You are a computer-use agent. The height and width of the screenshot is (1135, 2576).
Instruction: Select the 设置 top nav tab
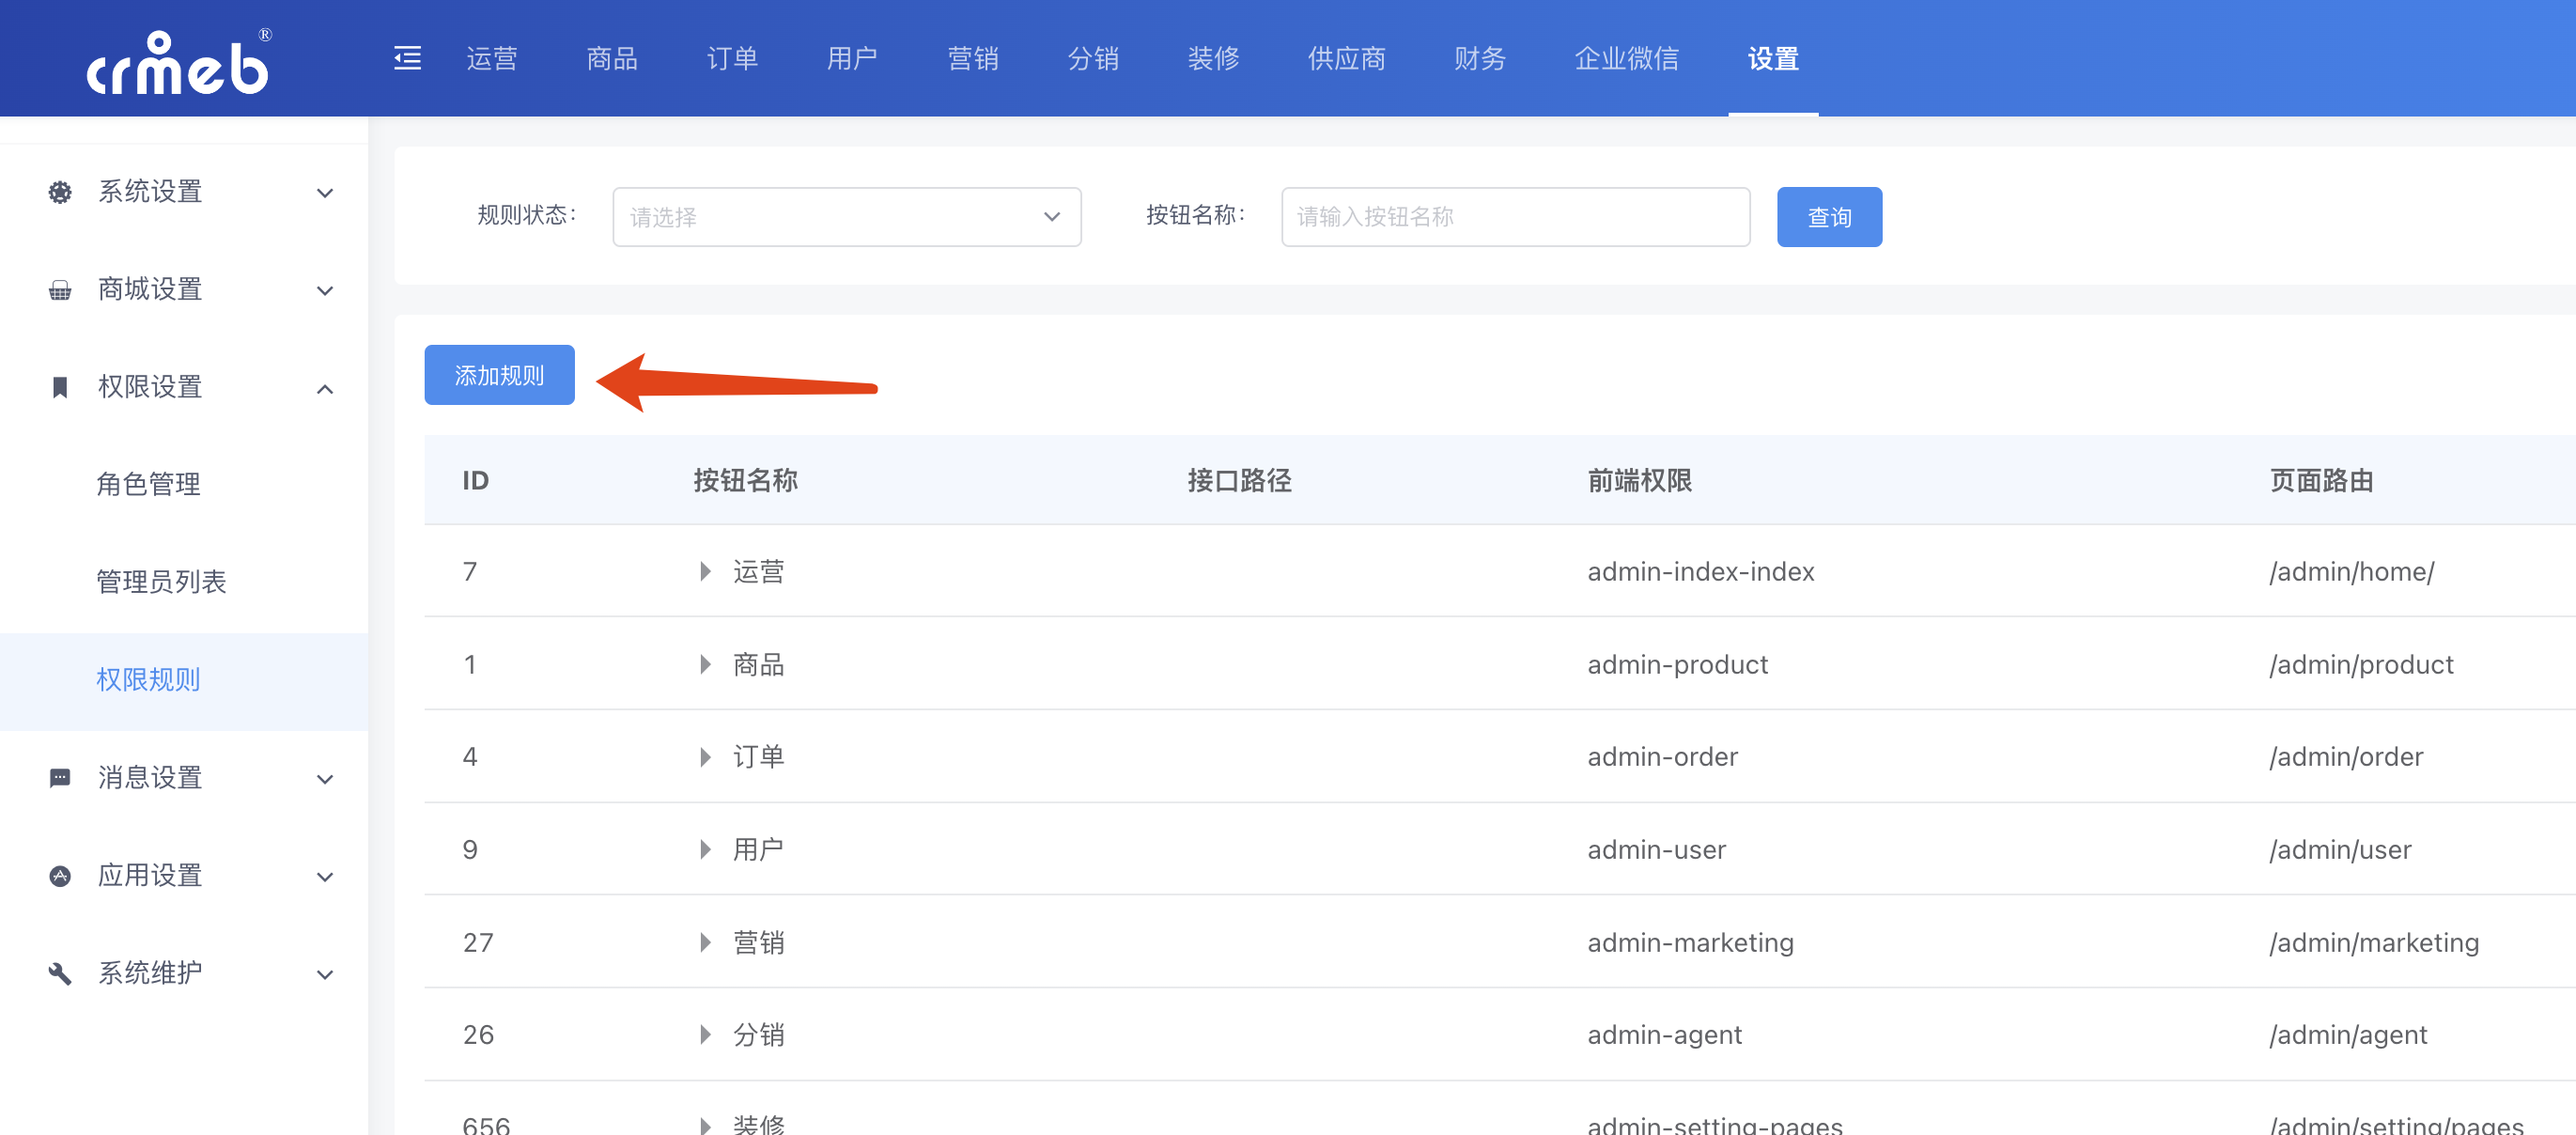tap(1773, 59)
